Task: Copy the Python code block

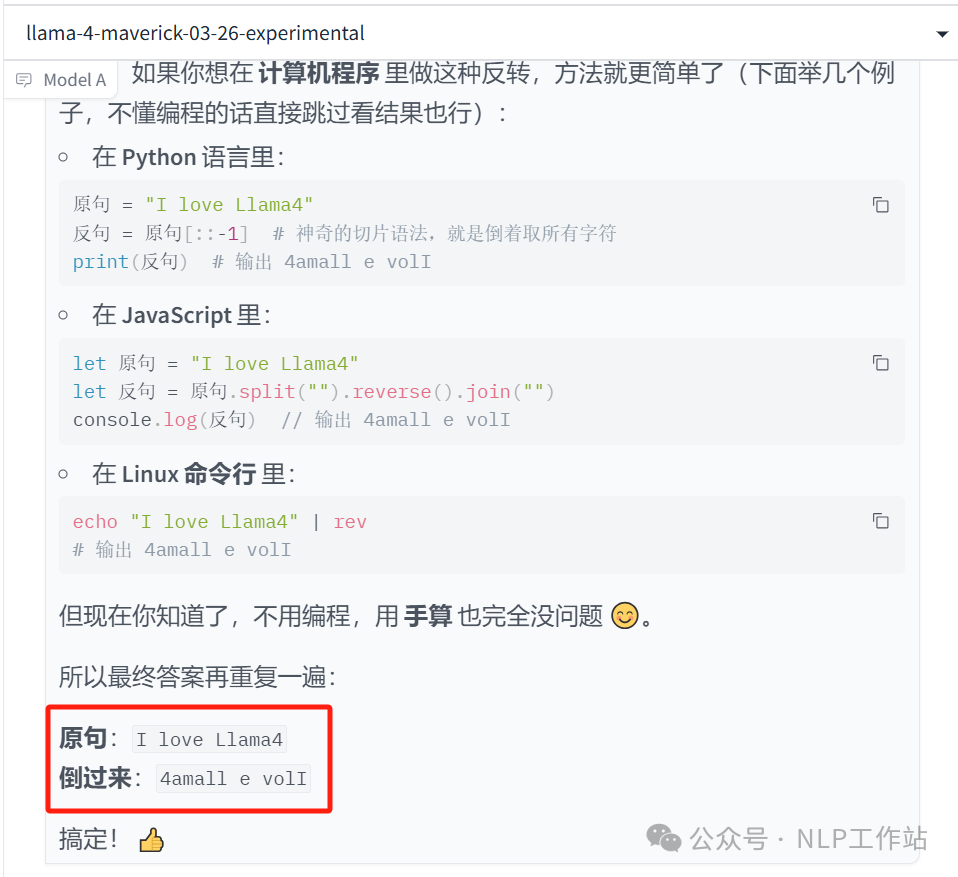Action: click(x=880, y=205)
